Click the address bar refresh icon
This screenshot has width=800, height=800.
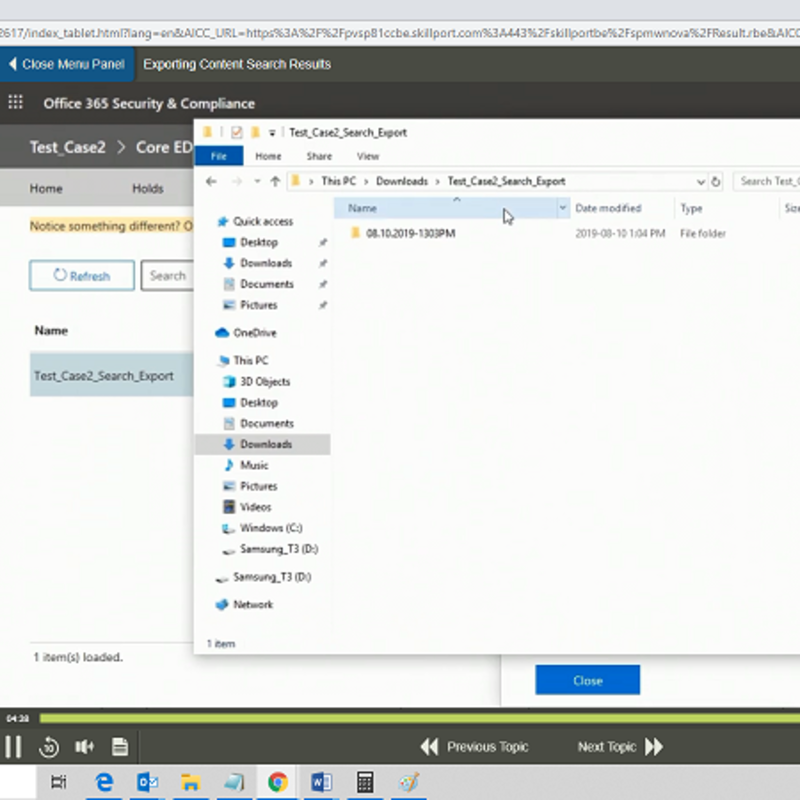click(716, 182)
